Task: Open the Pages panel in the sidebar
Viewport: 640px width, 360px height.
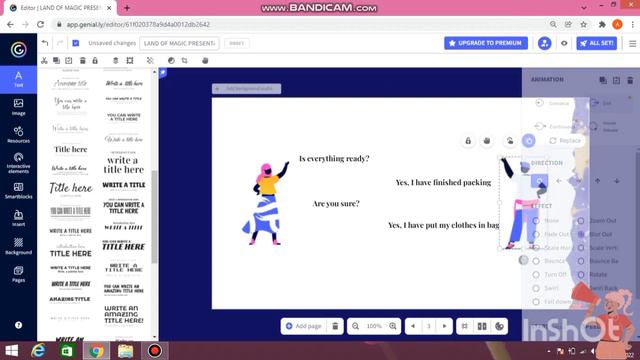Action: [18, 274]
